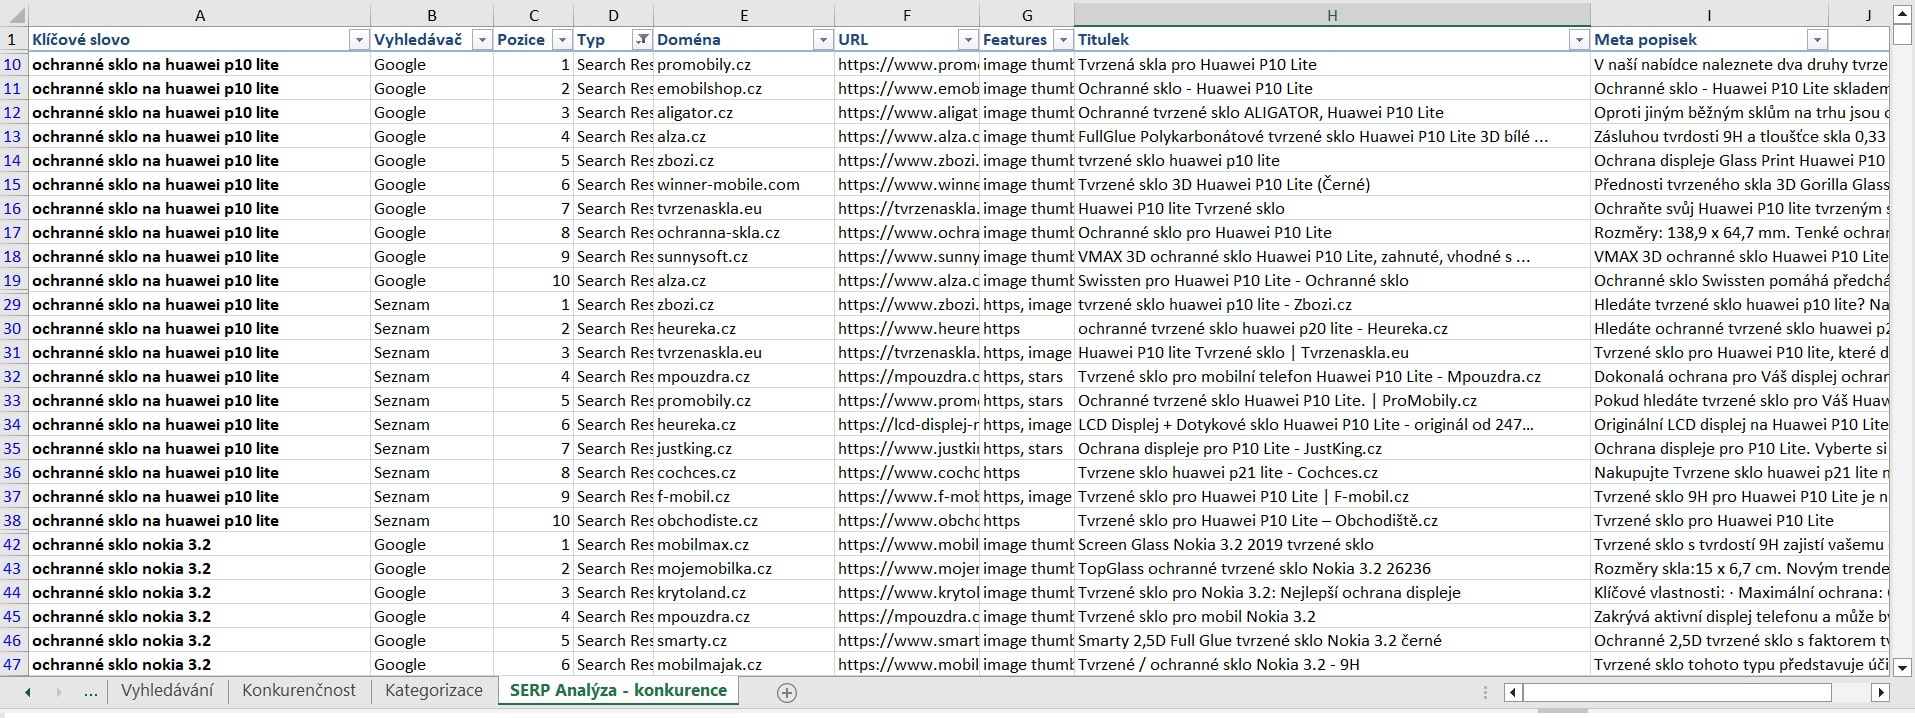Click the previous sheet navigation arrow
The height and width of the screenshot is (718, 1915).
[28, 692]
